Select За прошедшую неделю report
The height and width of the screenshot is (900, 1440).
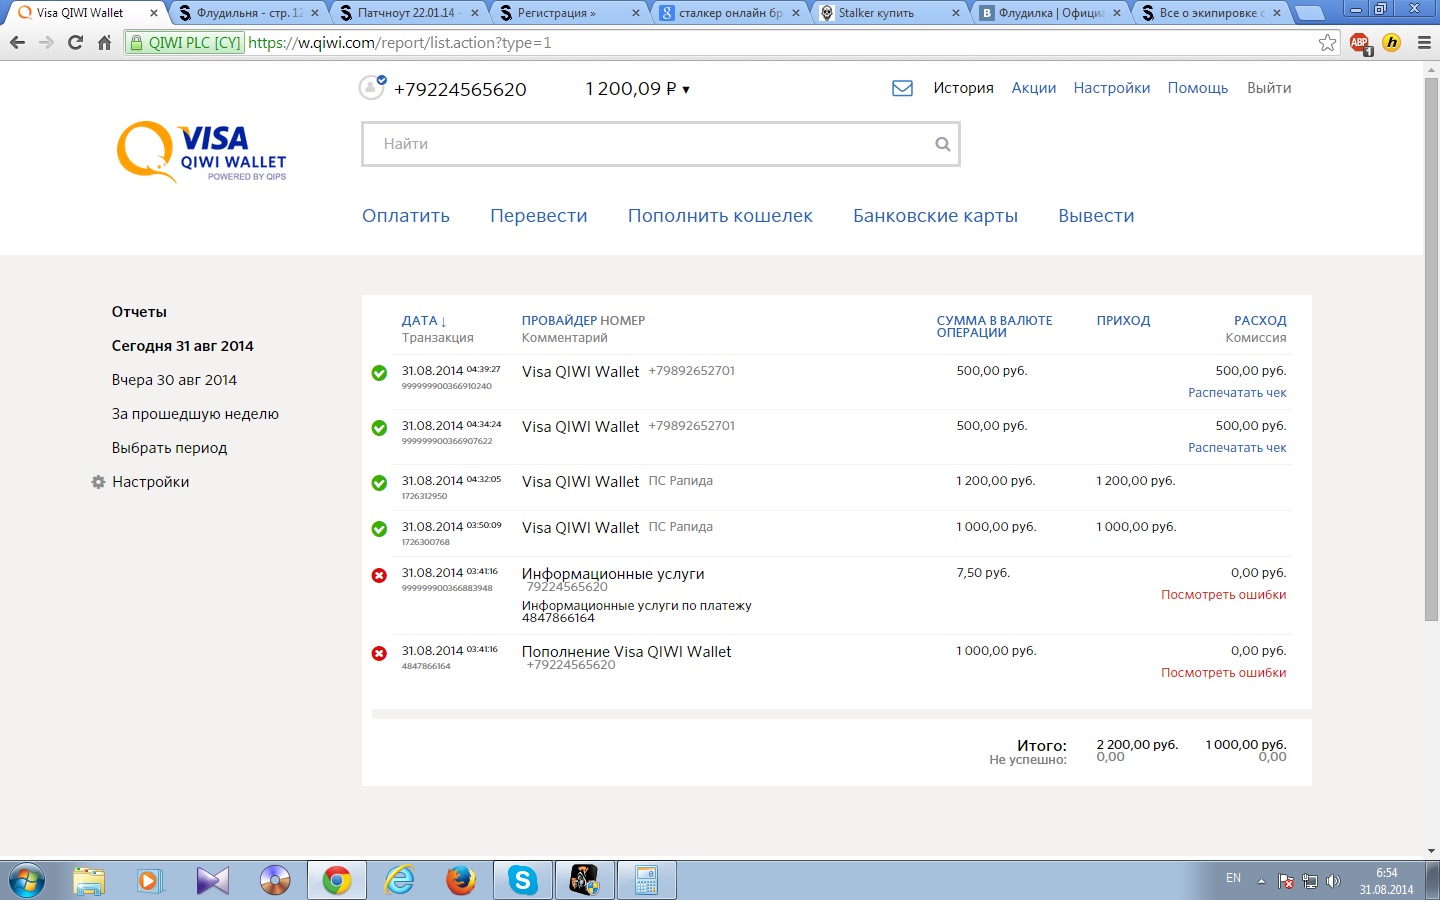195,414
